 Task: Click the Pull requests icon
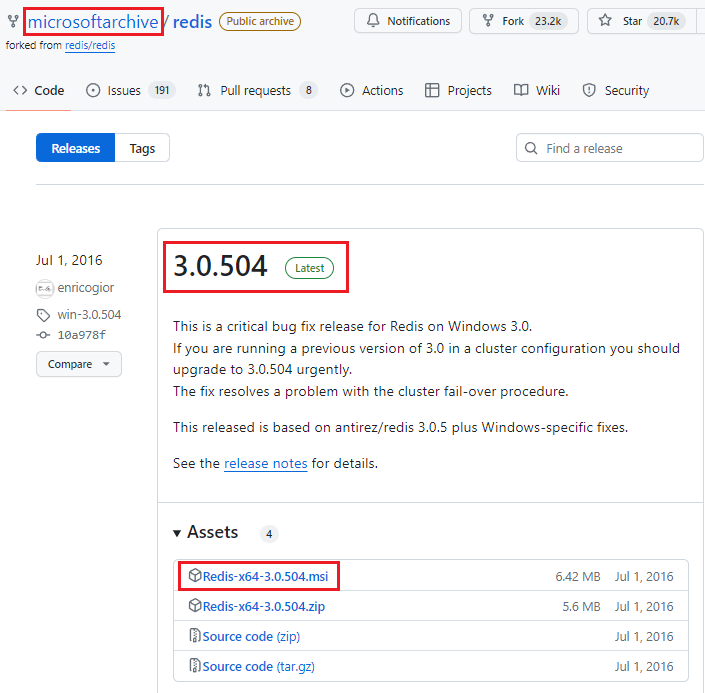pos(204,90)
